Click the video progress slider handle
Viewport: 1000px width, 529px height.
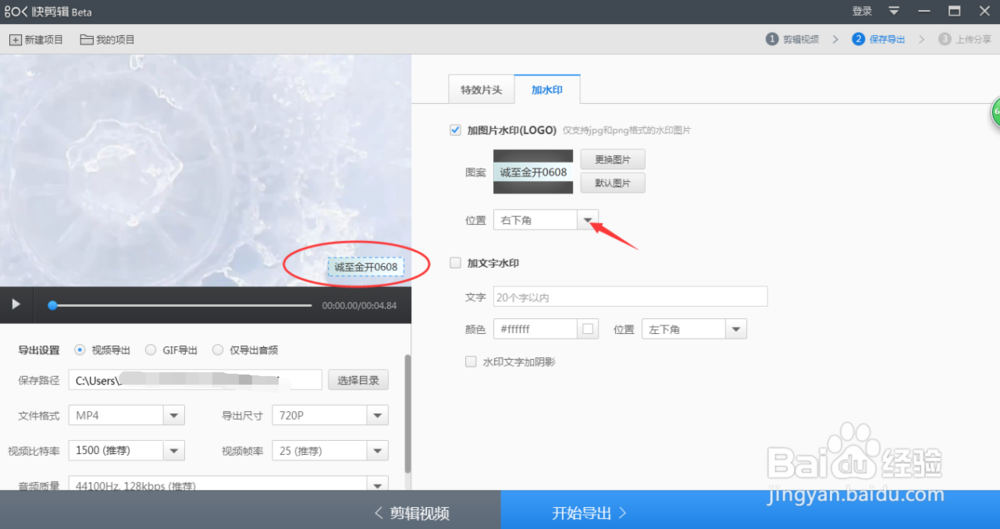(53, 306)
